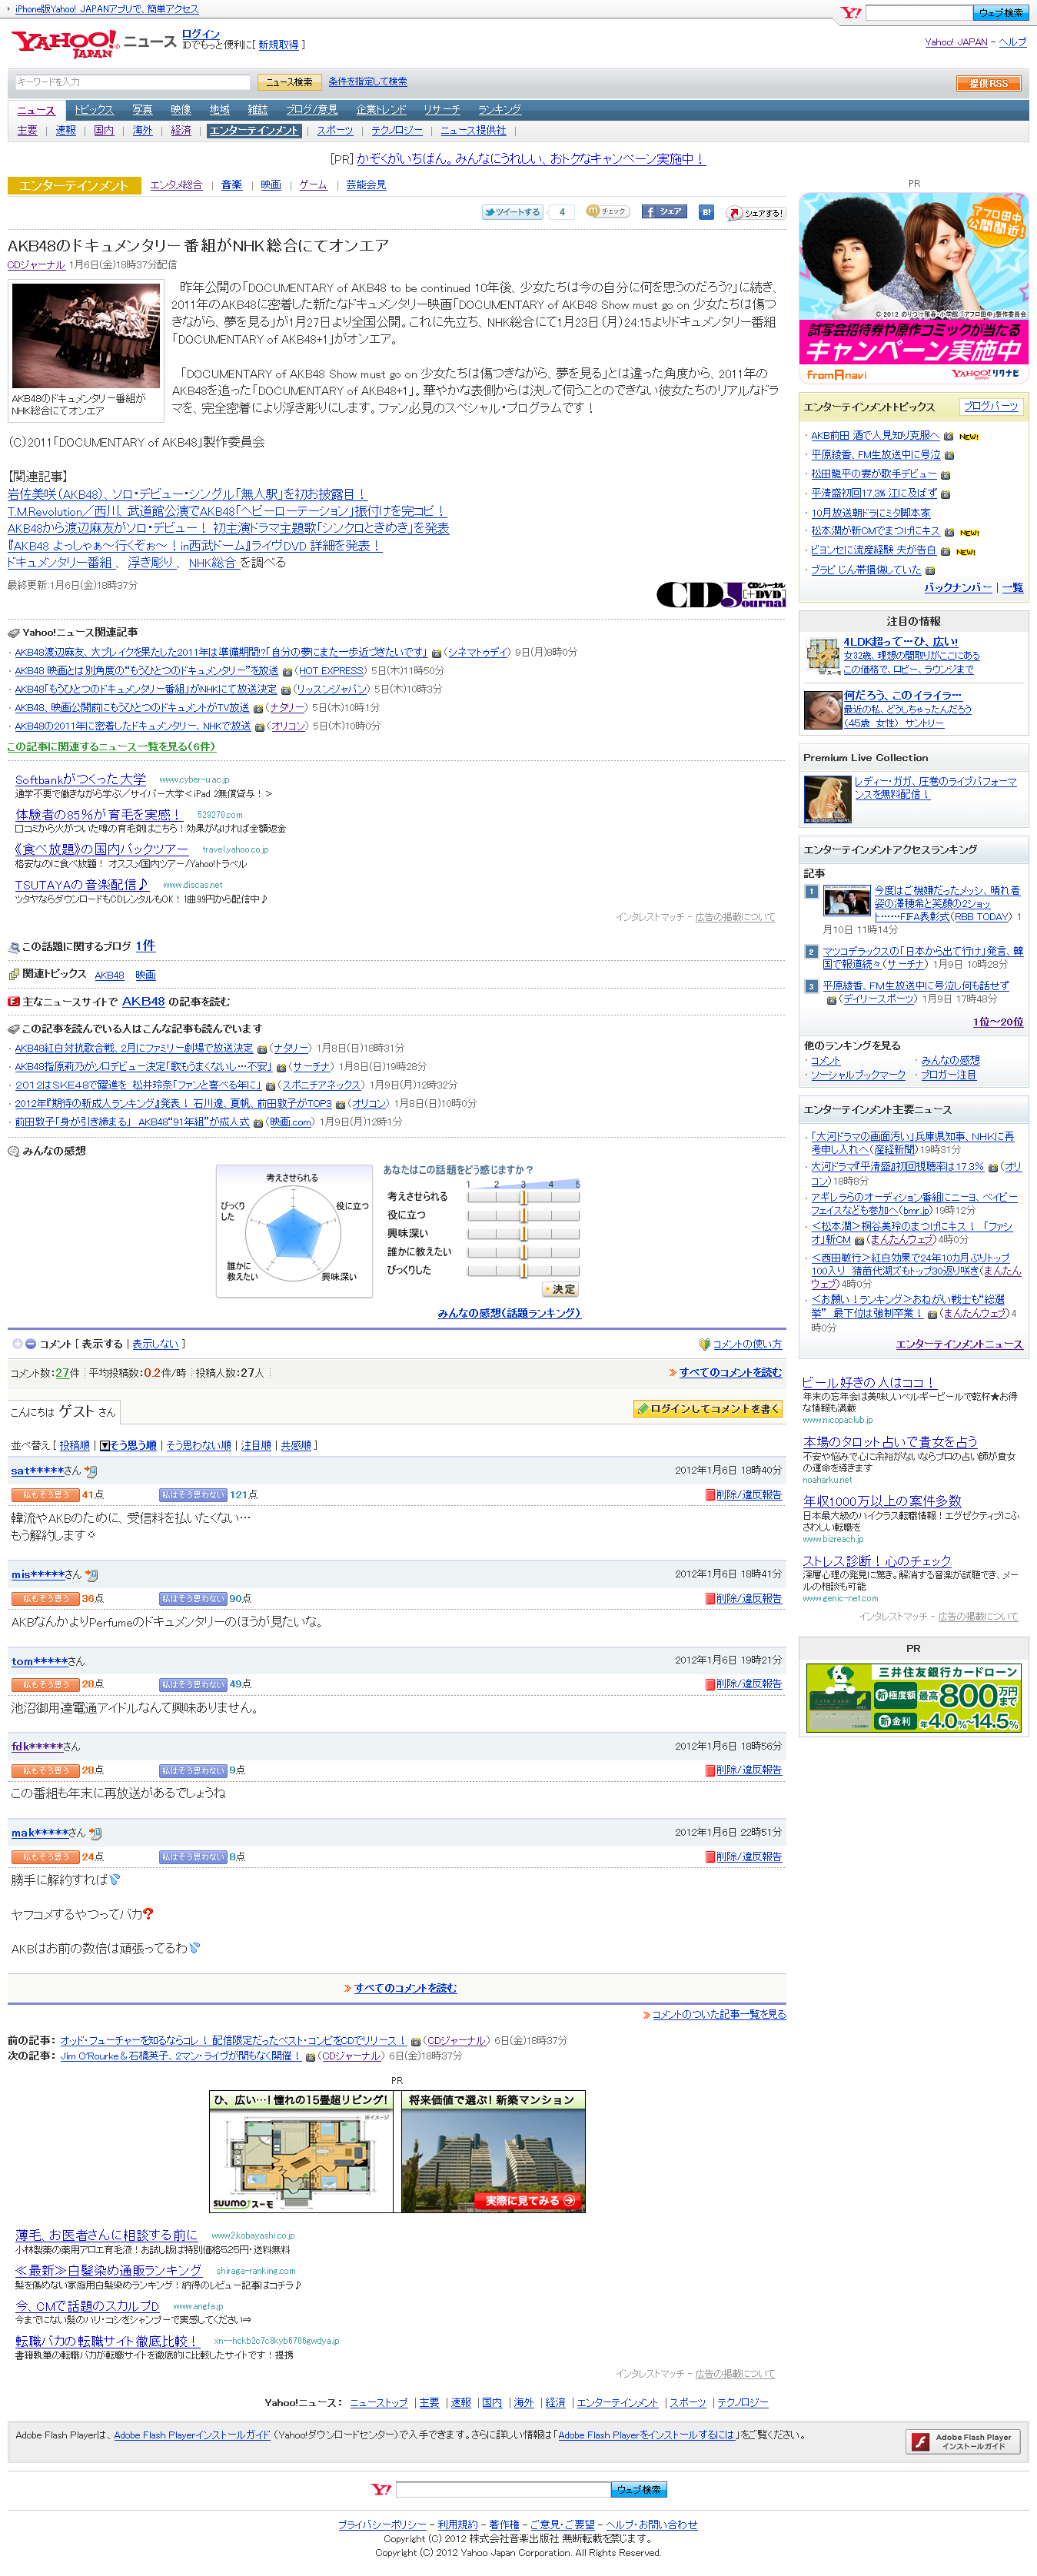Open the 写真 tab in navigation
The height and width of the screenshot is (2576, 1037).
(143, 110)
